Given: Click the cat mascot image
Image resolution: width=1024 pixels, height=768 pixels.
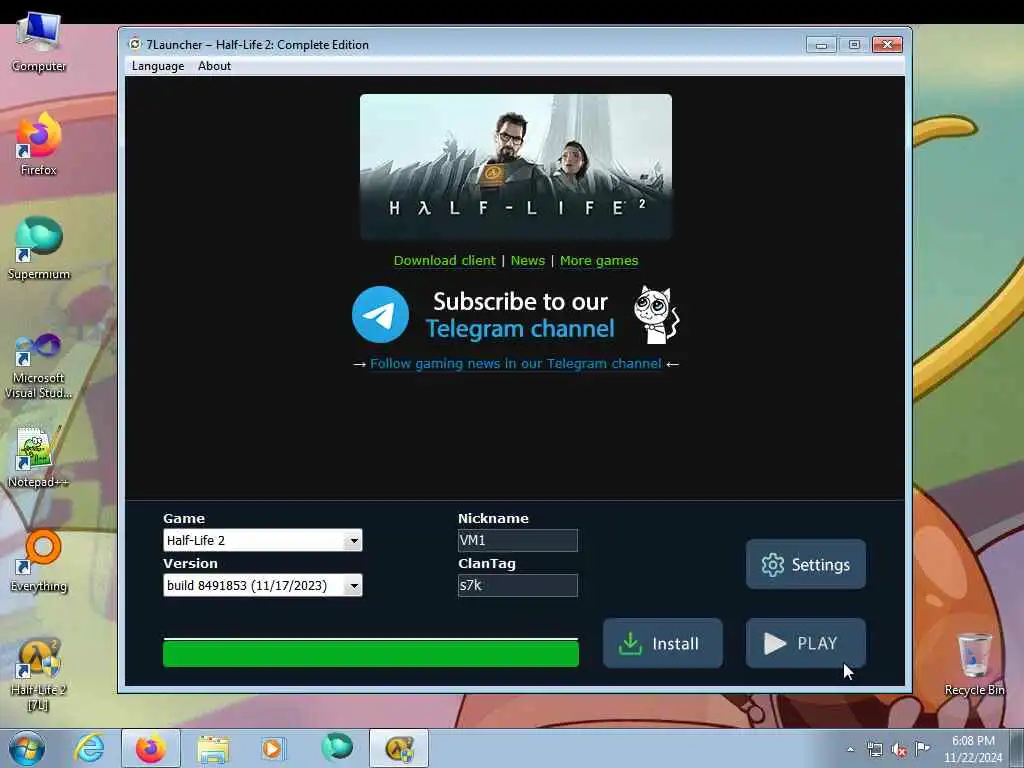Looking at the screenshot, I should [x=656, y=315].
